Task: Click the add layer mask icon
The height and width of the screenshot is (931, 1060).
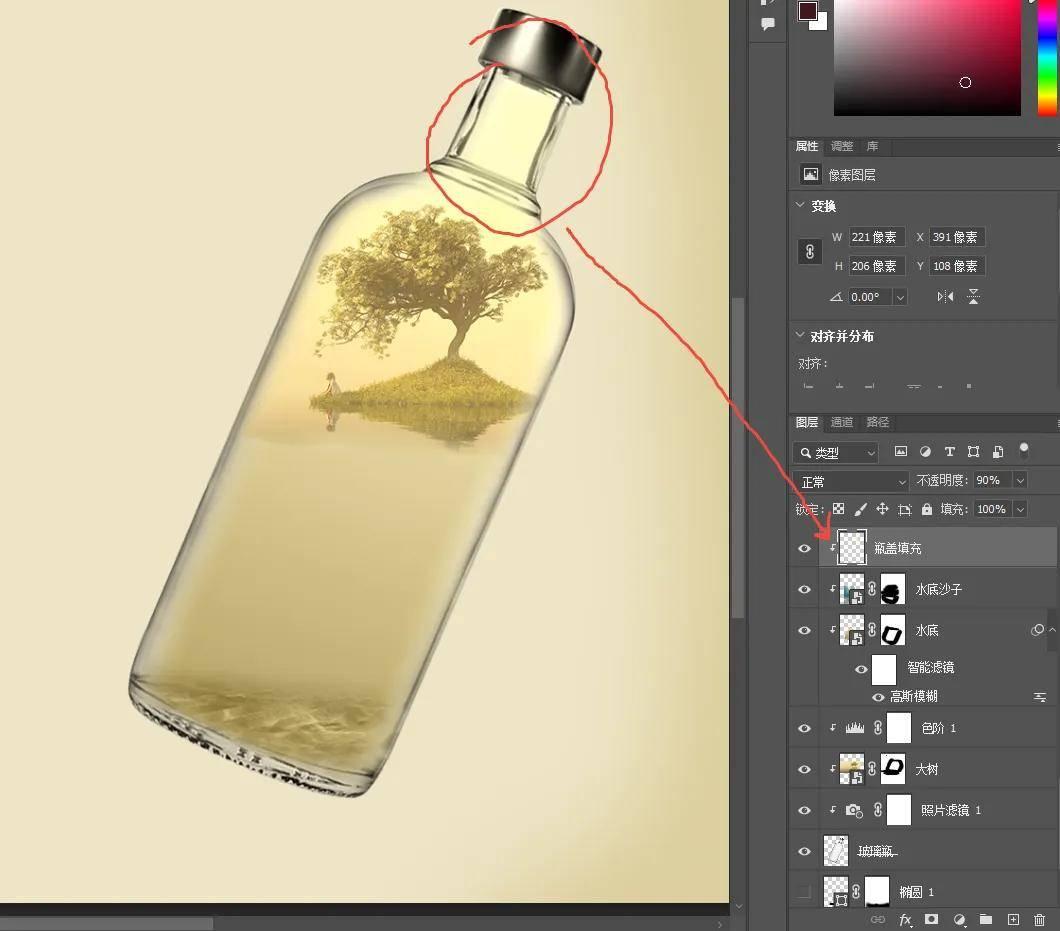Action: click(x=931, y=919)
